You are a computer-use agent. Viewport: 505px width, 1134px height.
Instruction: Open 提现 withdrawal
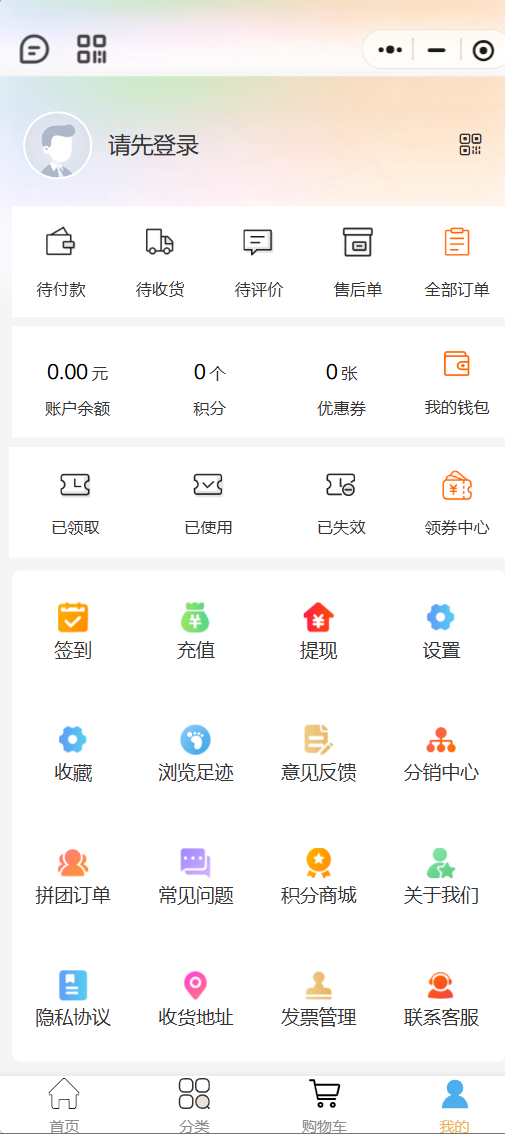click(x=318, y=631)
